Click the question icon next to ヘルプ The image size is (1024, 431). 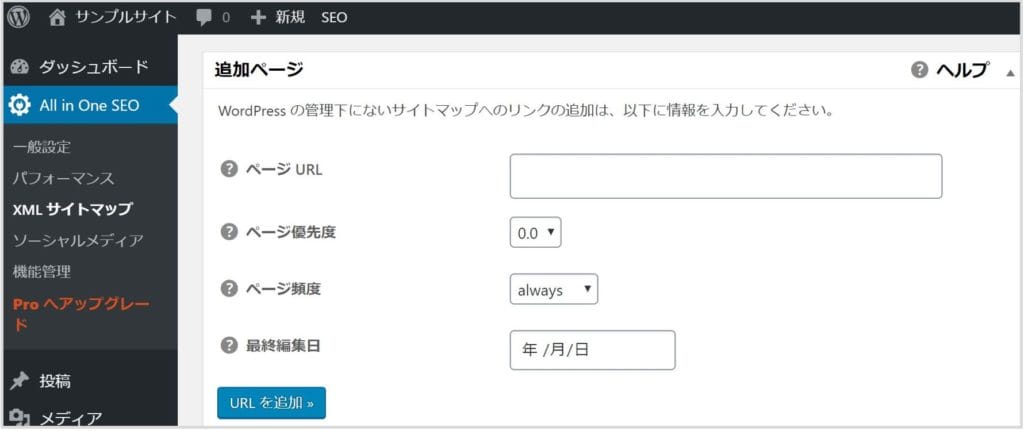[x=920, y=70]
